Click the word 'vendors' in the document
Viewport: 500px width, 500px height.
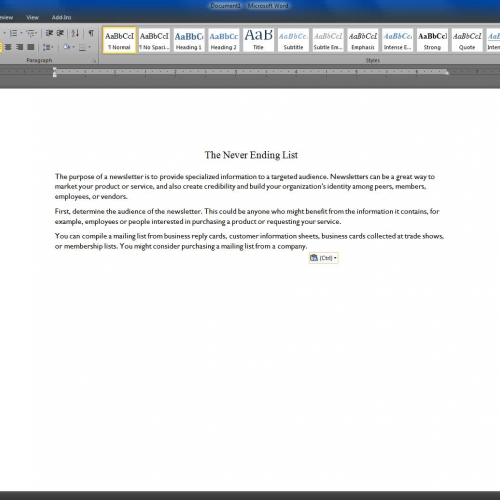pyautogui.click(x=113, y=196)
